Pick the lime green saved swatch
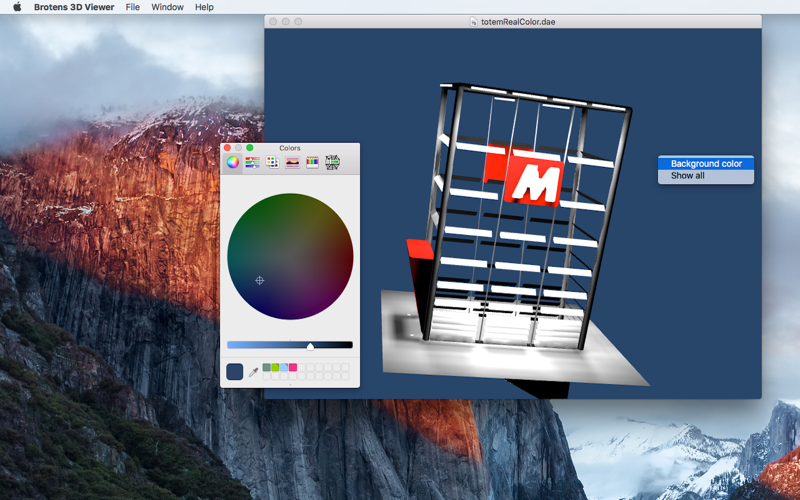 (275, 367)
